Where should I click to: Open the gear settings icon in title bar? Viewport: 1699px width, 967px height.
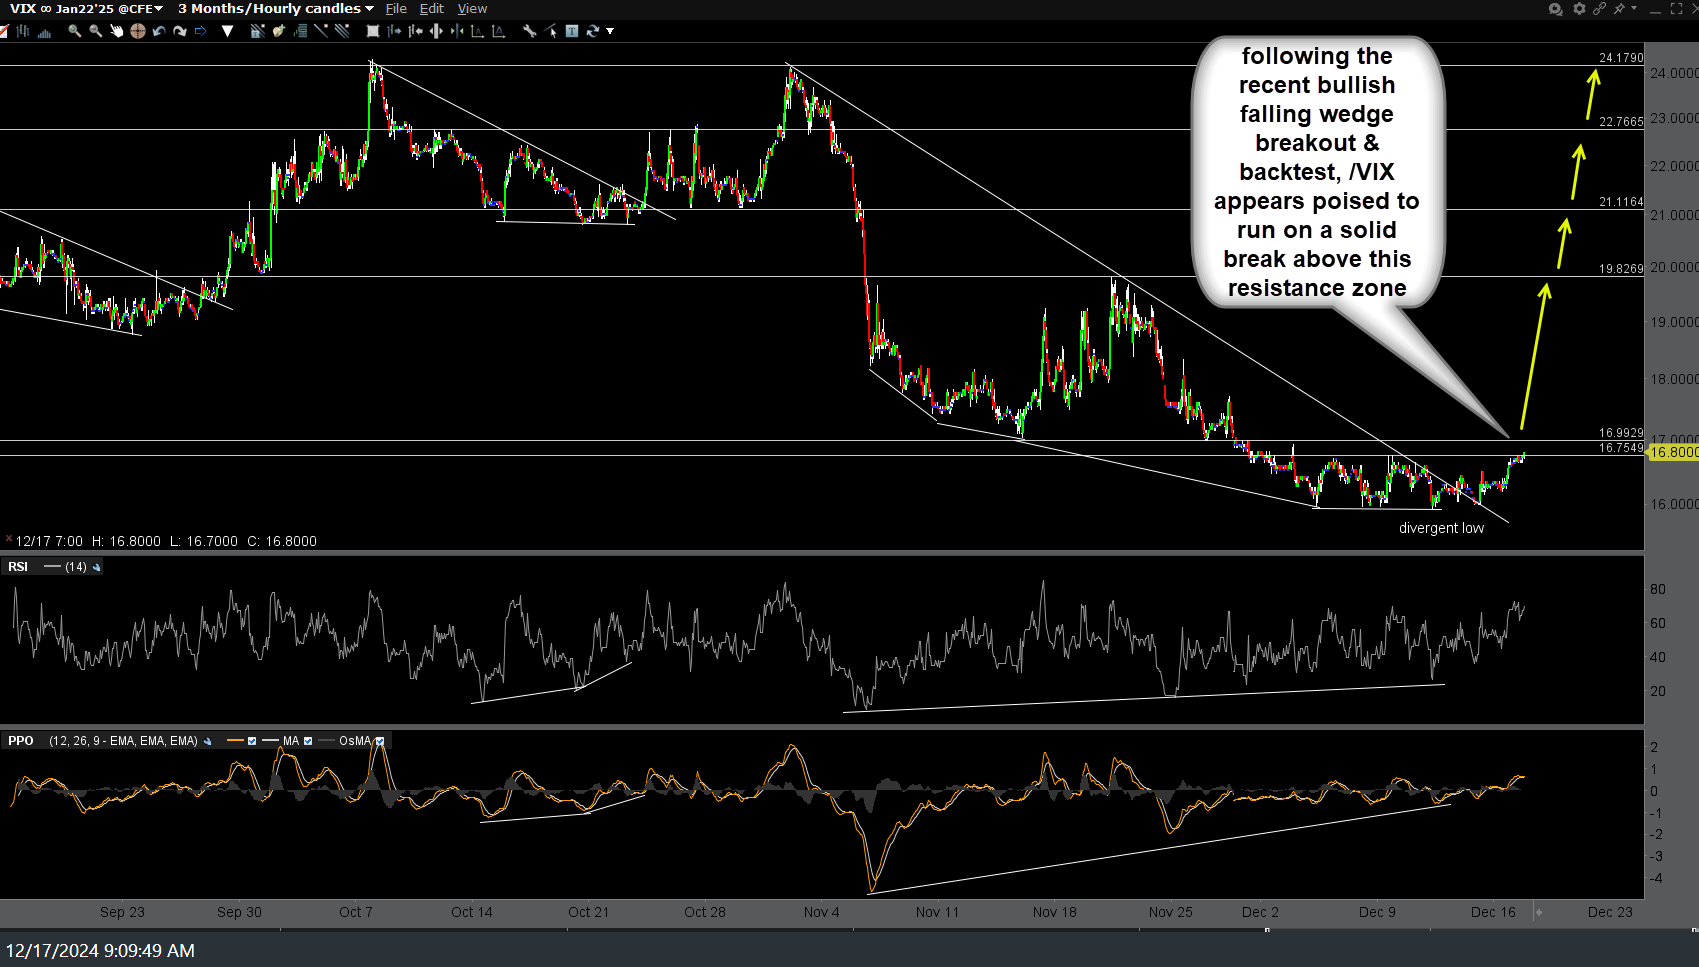[1579, 9]
